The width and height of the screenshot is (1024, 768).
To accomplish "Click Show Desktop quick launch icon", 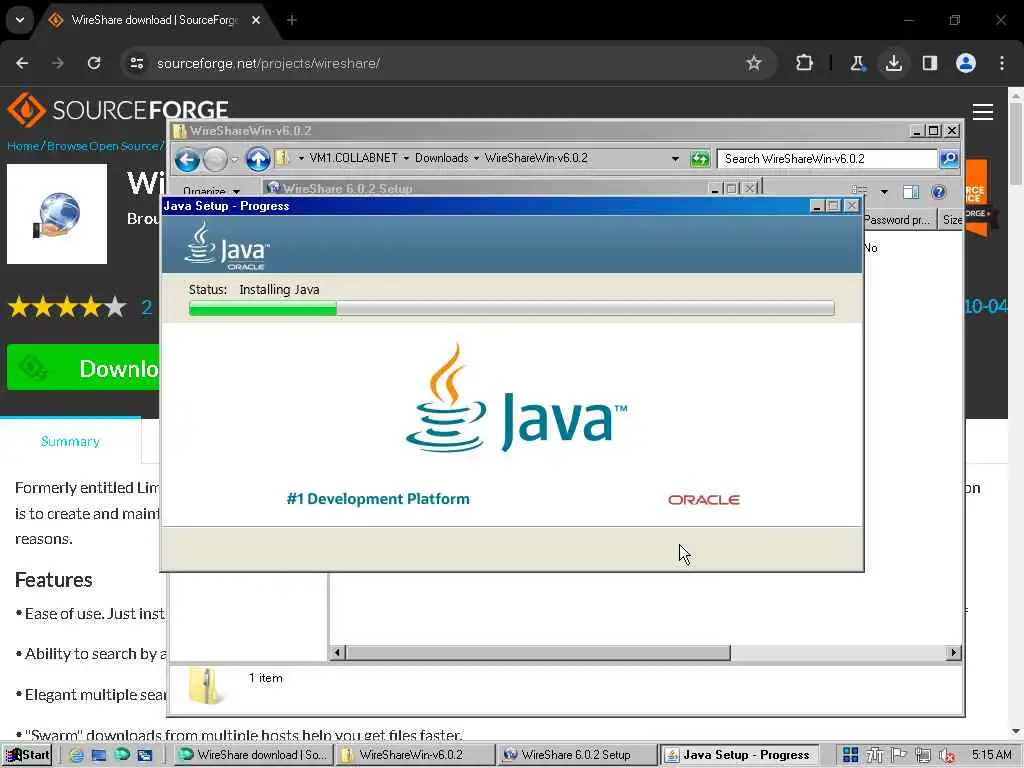I will [99, 755].
